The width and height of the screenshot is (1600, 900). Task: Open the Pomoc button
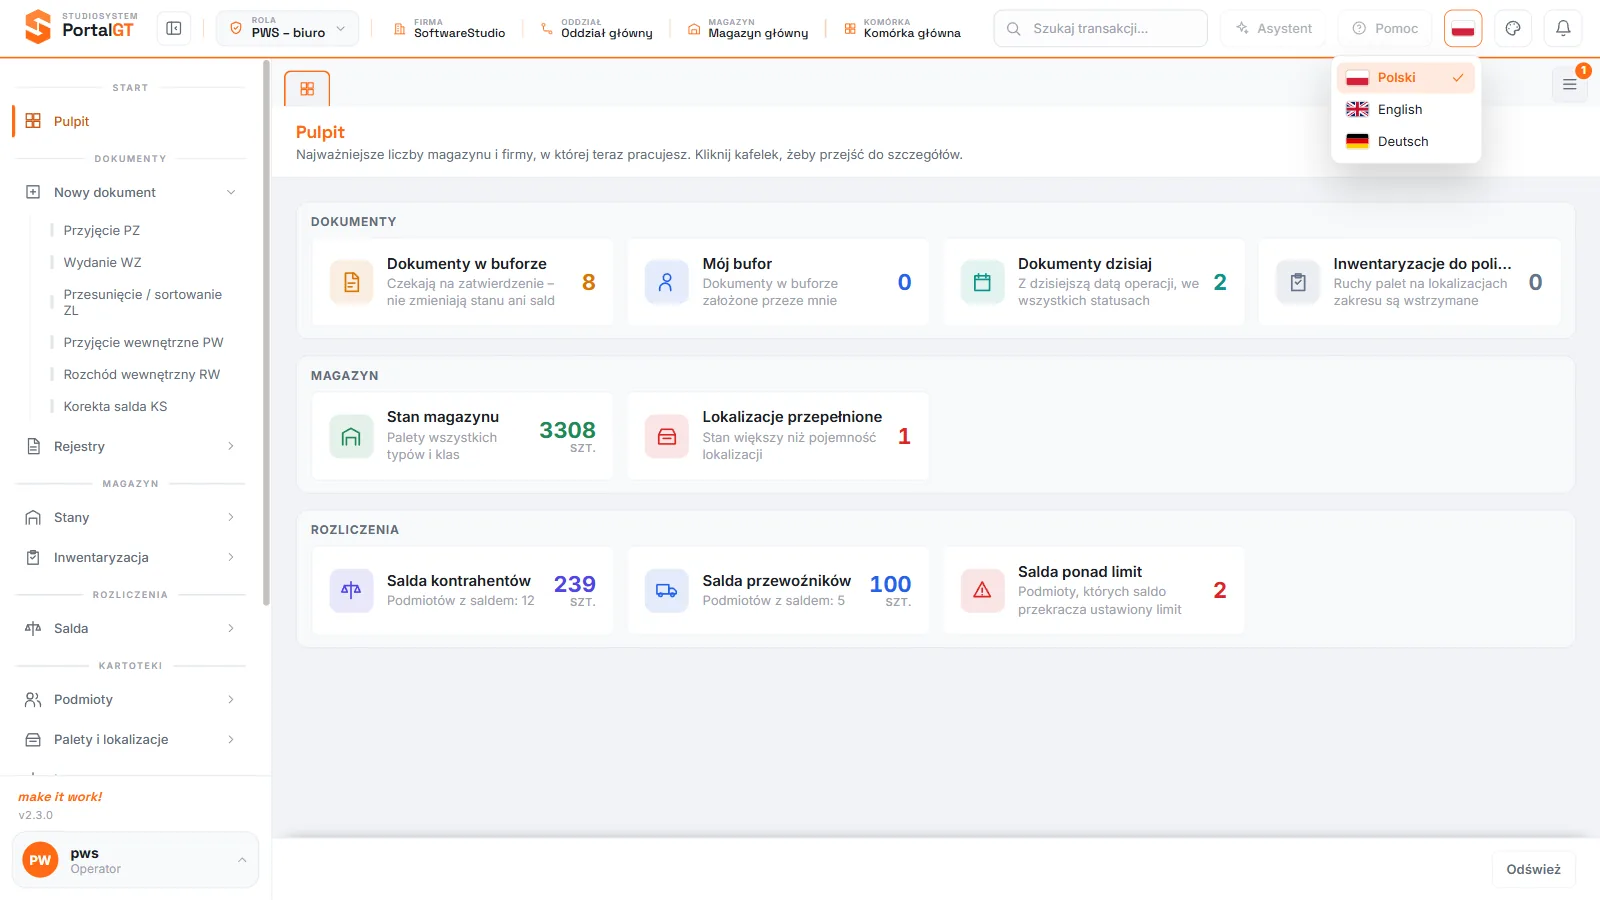click(x=1385, y=29)
